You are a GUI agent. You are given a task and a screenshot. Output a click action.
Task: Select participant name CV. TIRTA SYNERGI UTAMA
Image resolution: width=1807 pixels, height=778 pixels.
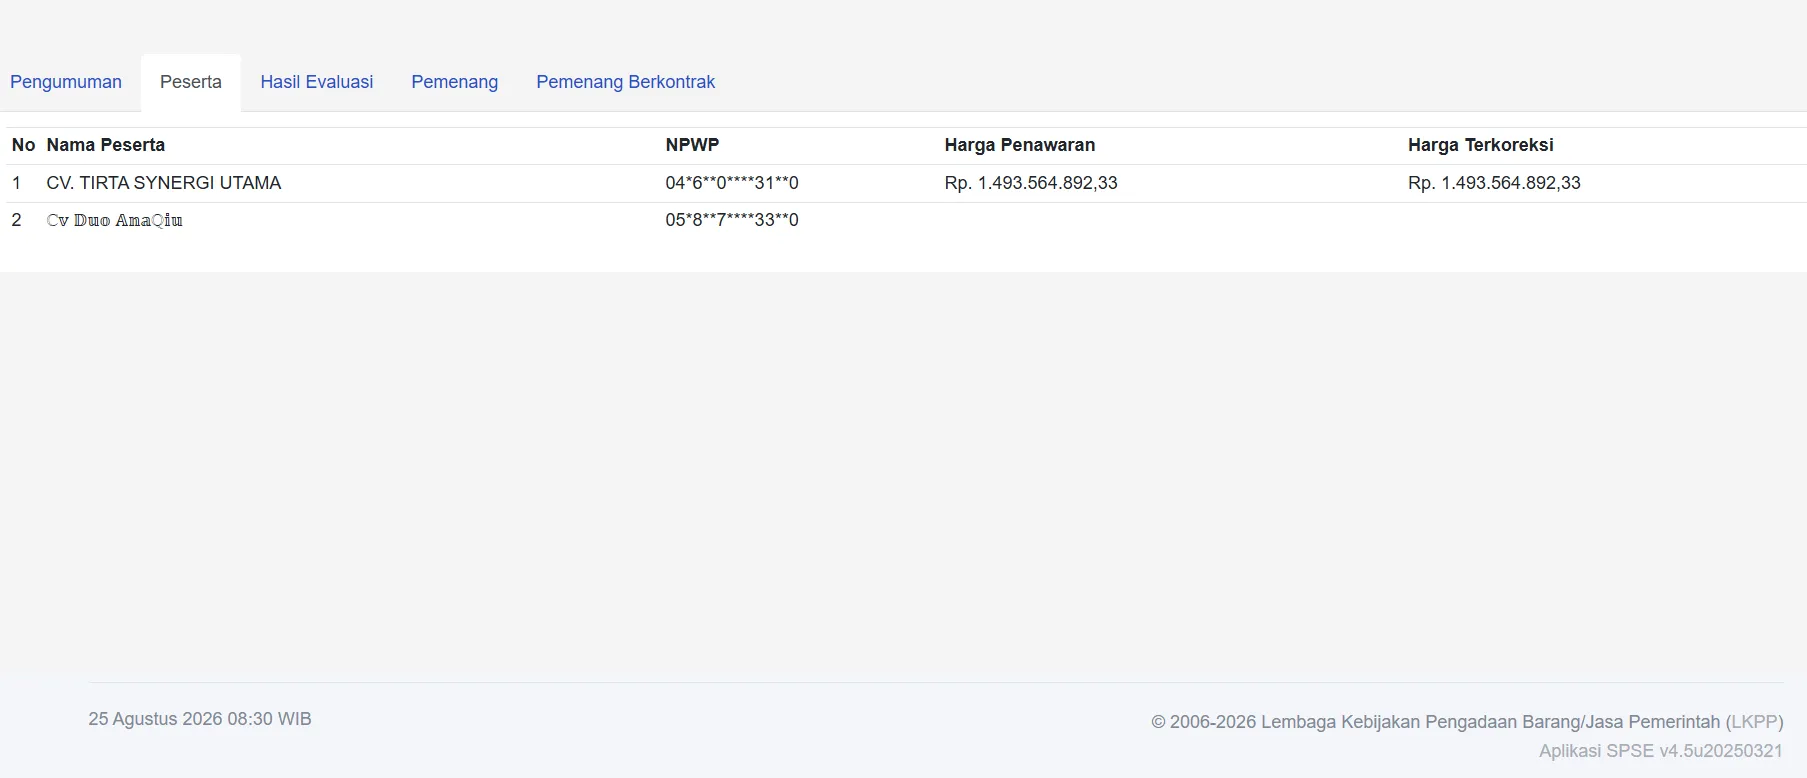[164, 183]
